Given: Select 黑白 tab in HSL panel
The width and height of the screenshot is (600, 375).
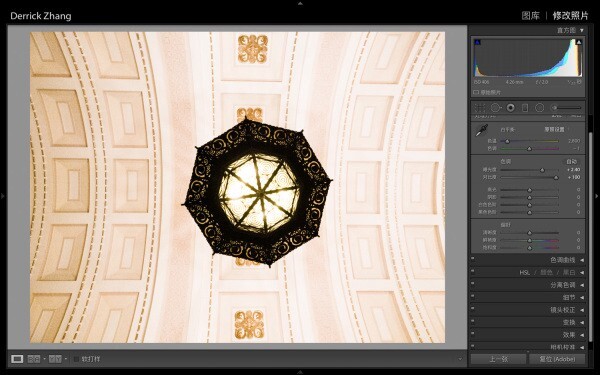Looking at the screenshot, I should click(x=569, y=272).
